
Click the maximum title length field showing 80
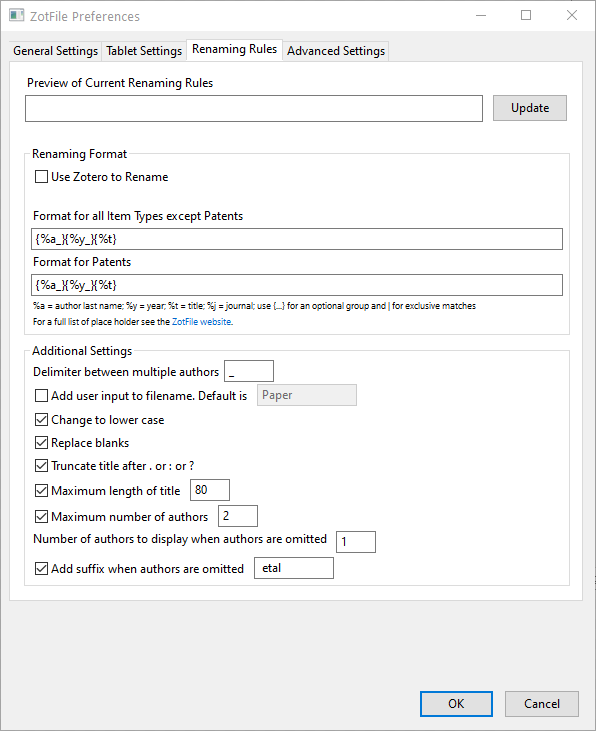tap(210, 490)
